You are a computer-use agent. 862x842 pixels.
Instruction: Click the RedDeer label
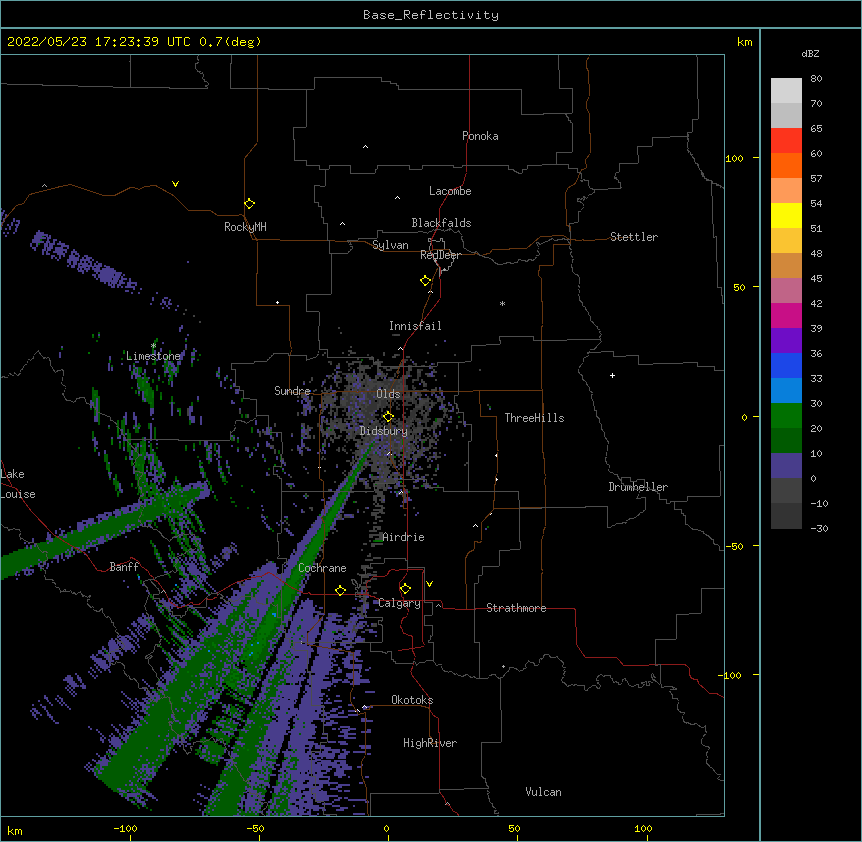click(x=440, y=255)
